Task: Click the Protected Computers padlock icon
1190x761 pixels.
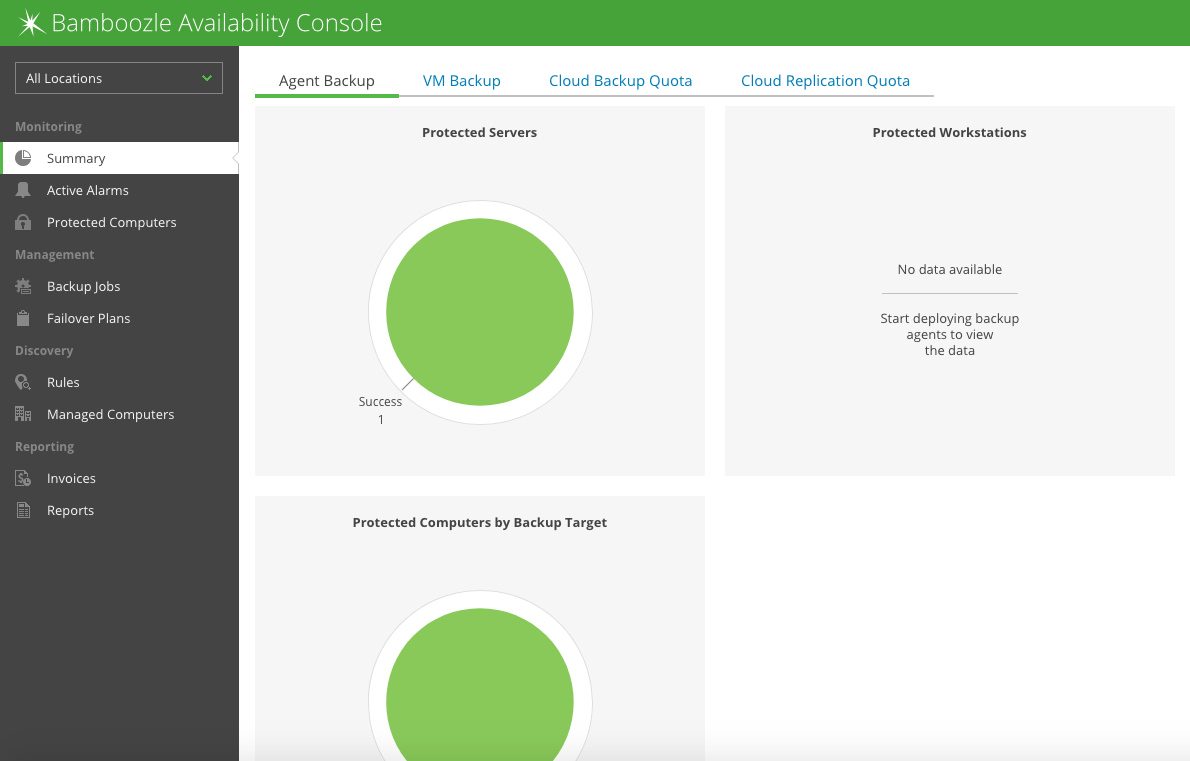Action: coord(24,222)
